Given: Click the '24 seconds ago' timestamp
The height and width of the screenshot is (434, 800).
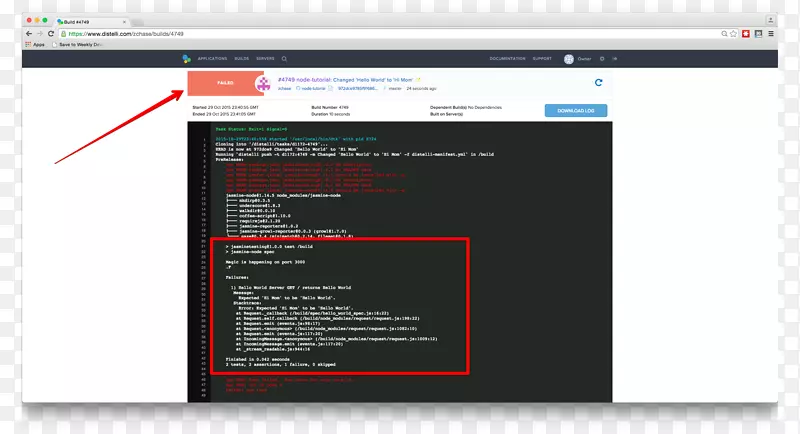Looking at the screenshot, I should (421, 89).
